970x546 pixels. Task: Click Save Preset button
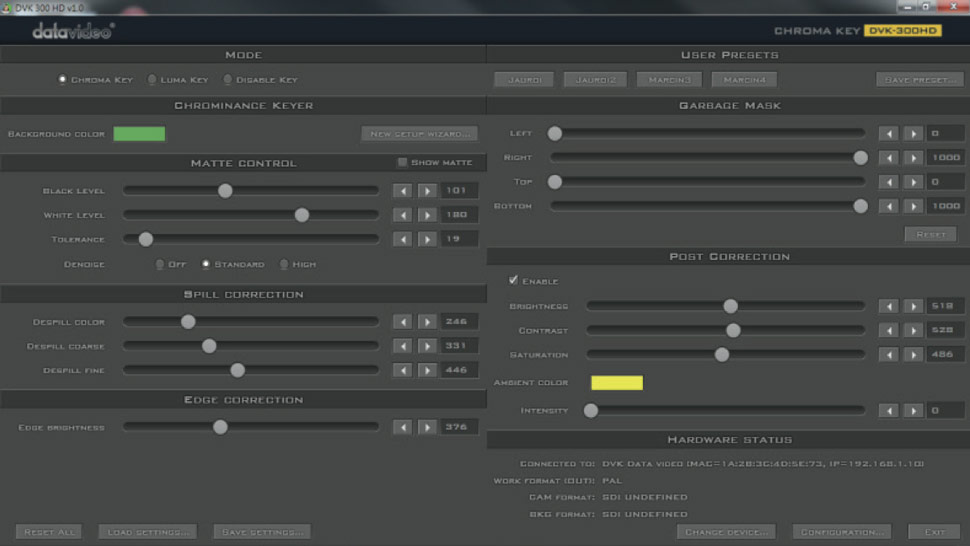tap(920, 80)
